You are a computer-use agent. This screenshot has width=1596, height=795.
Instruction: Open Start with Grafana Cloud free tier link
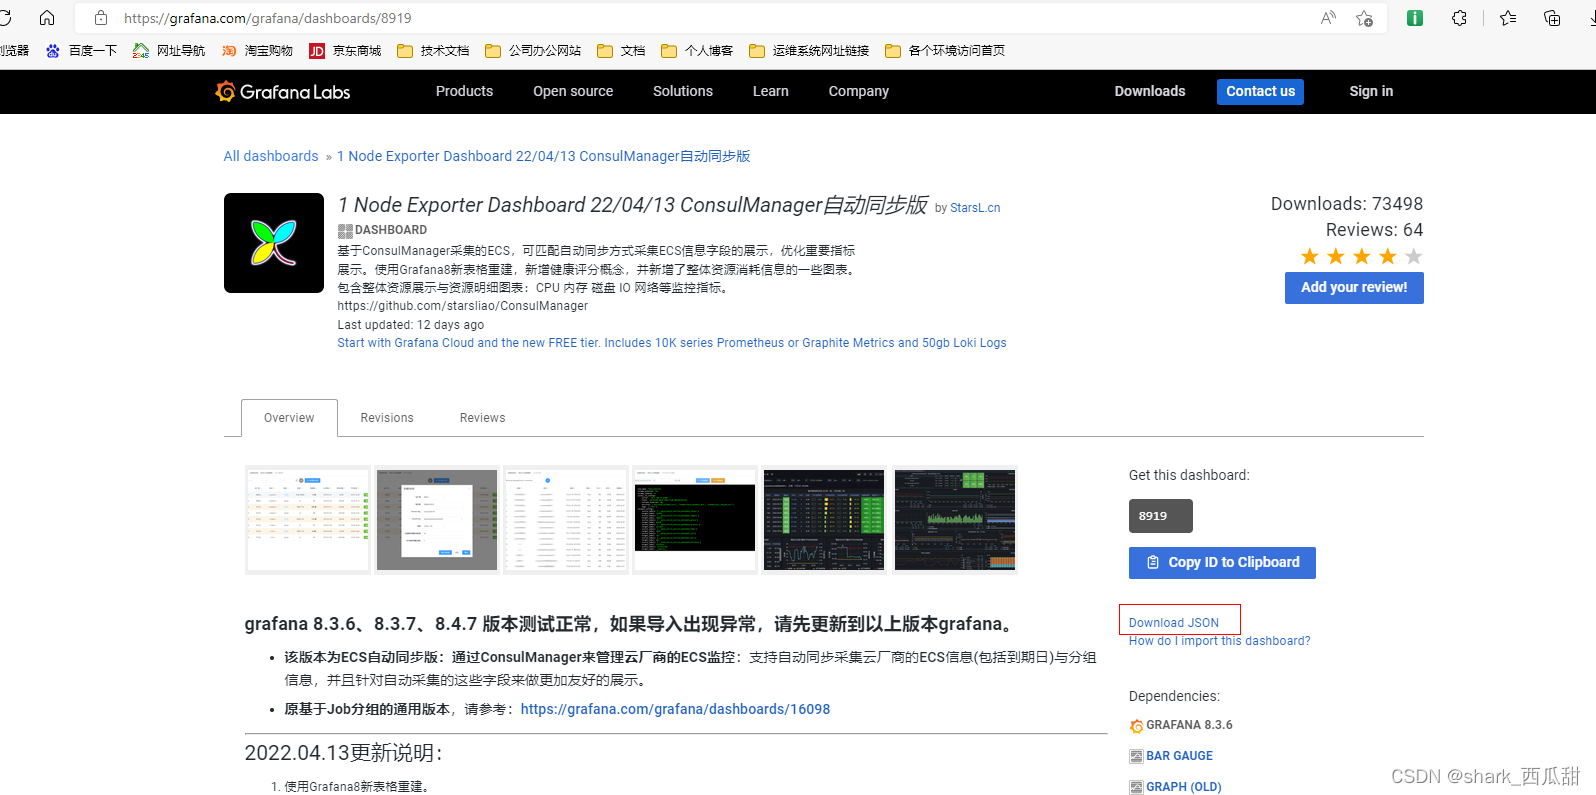(x=672, y=343)
